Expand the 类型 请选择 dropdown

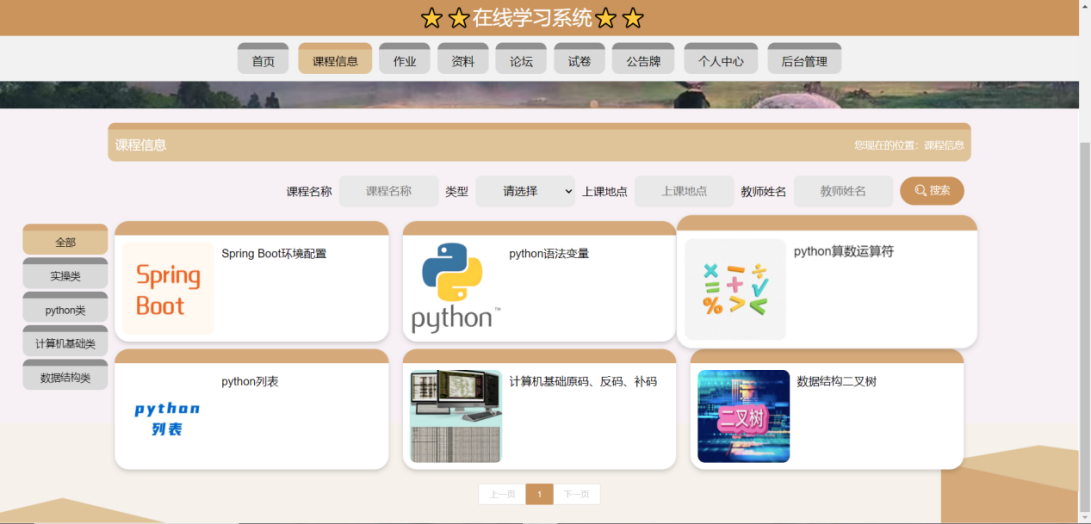pos(525,191)
